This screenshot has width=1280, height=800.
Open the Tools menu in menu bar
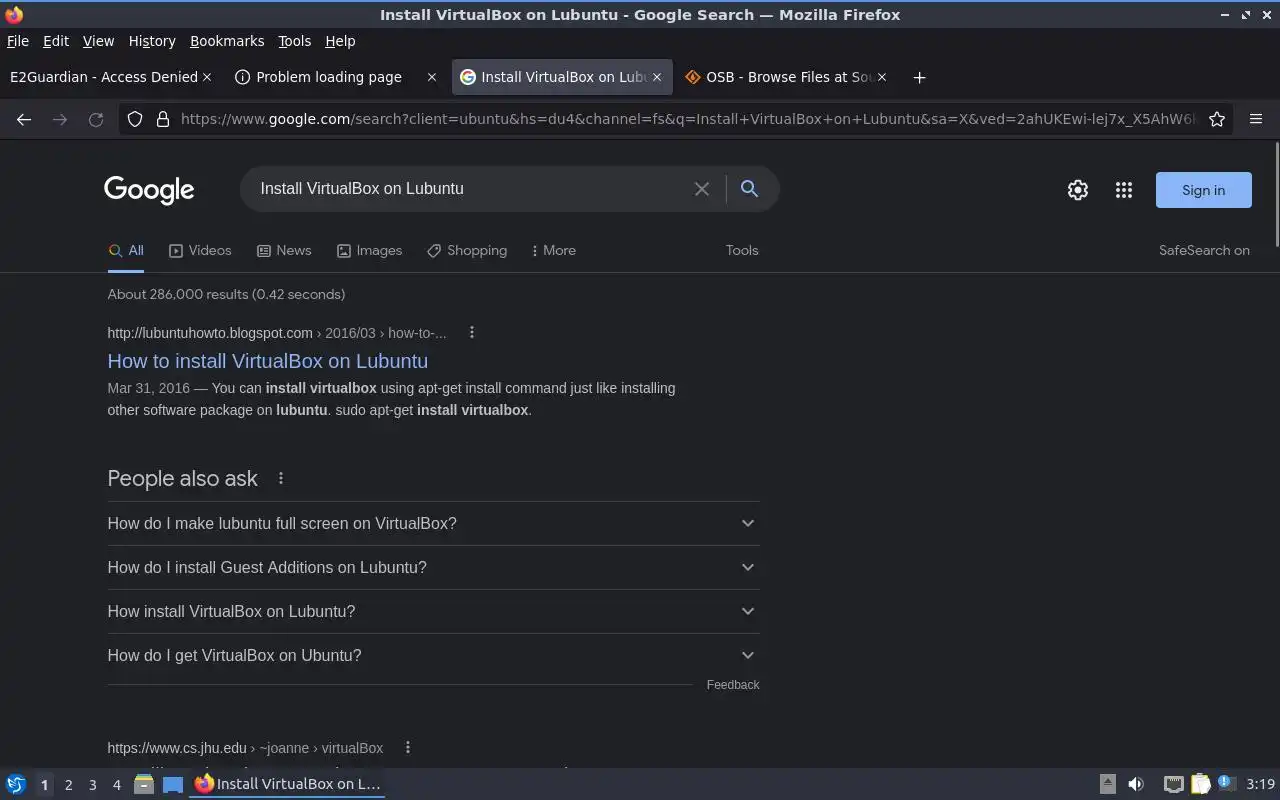(294, 41)
